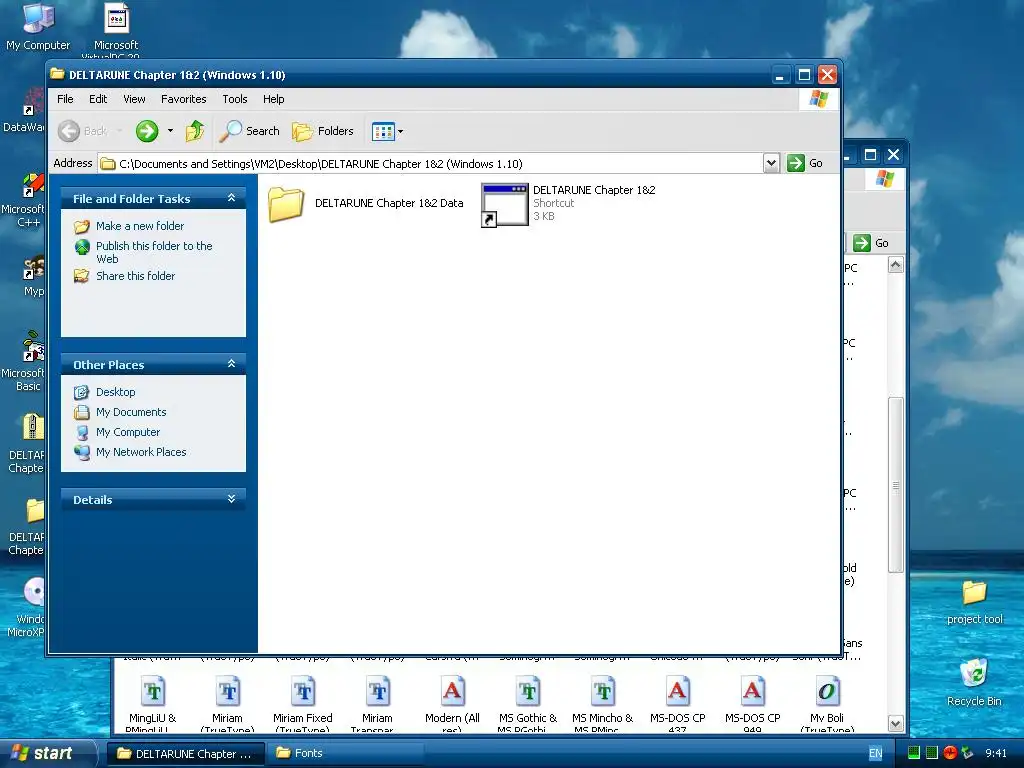Open the Favorites menu
This screenshot has height=768, width=1024.
pos(184,99)
